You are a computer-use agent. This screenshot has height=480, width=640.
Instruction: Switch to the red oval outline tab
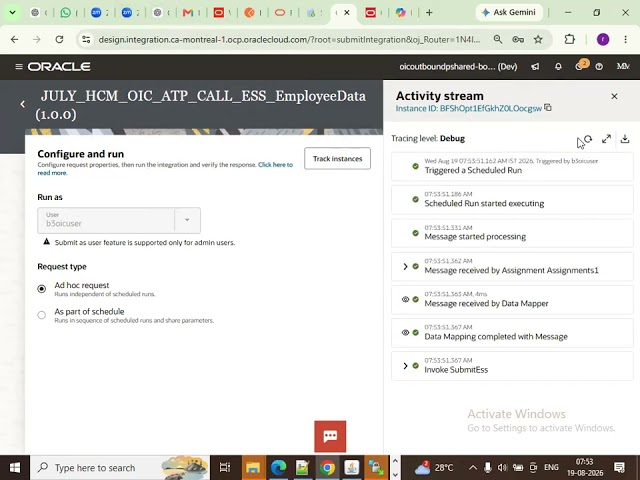(x=280, y=13)
